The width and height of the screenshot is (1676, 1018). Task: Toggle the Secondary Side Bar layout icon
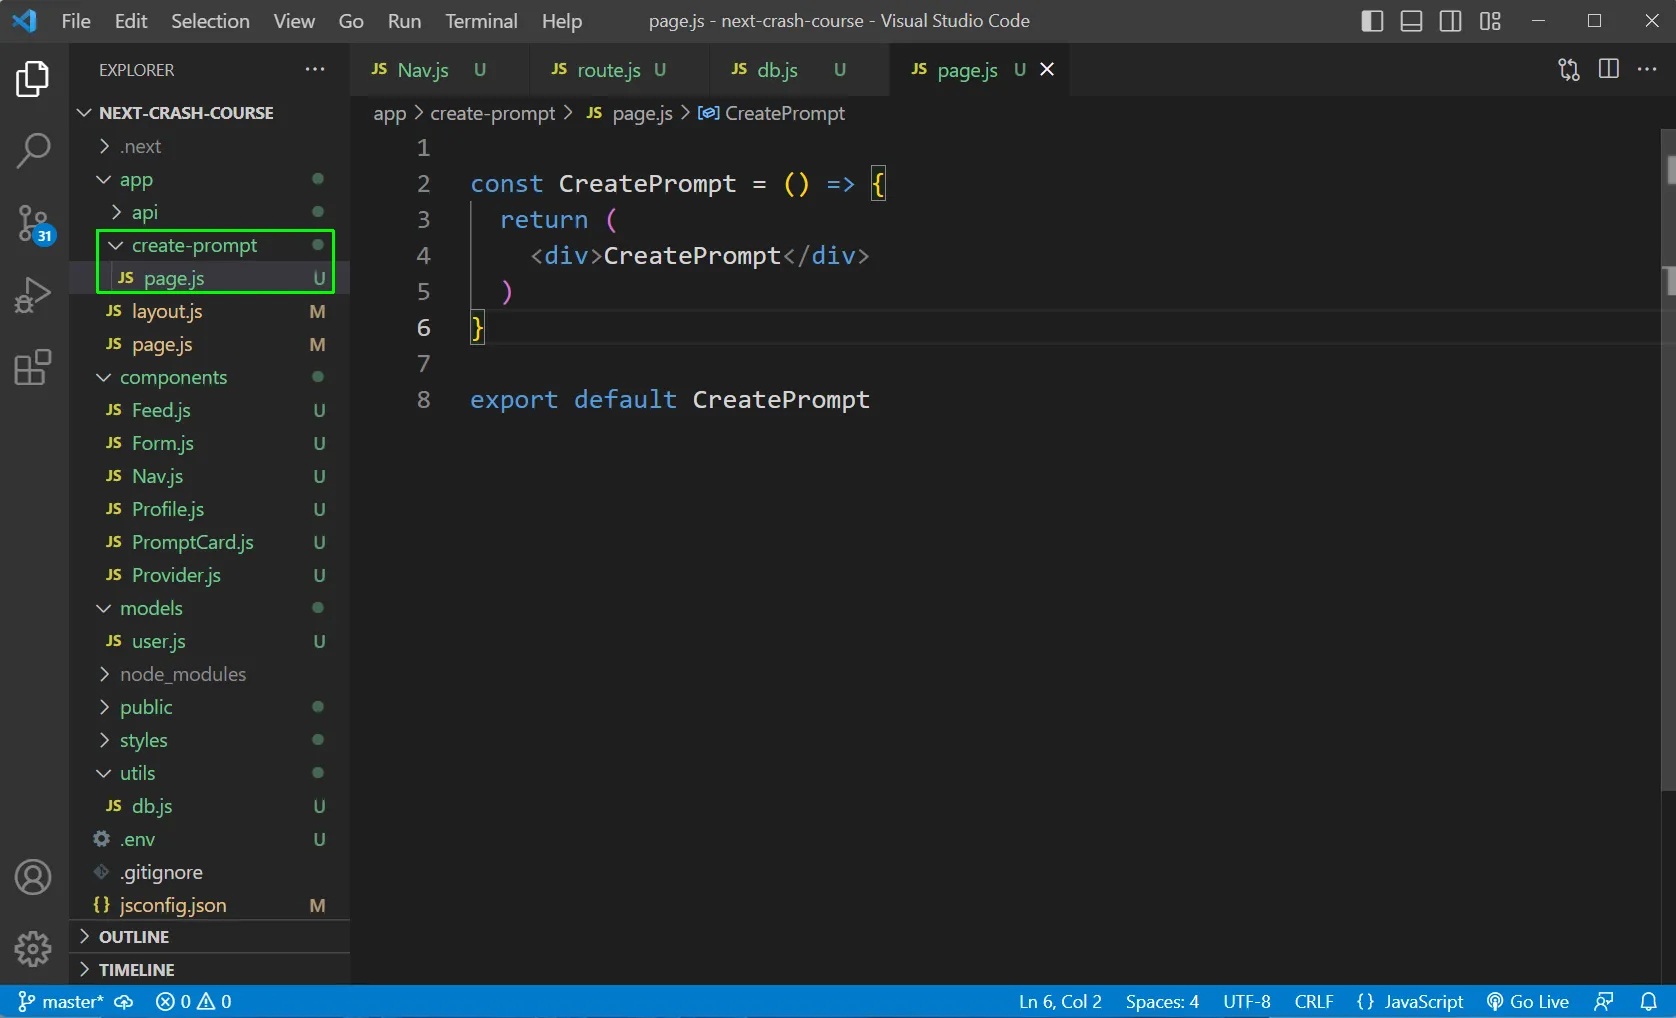tap(1451, 21)
